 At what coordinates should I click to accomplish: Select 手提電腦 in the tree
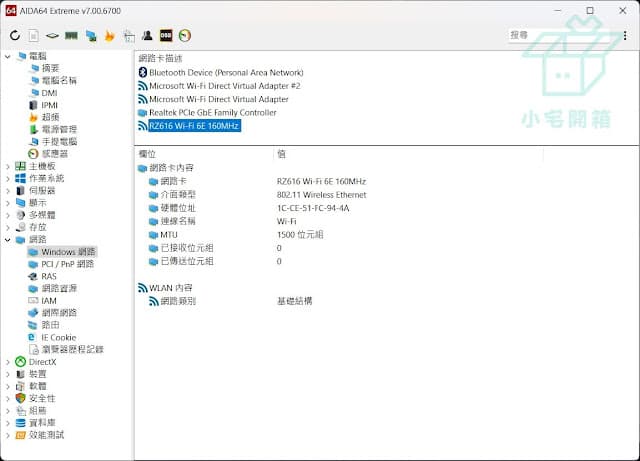point(59,142)
